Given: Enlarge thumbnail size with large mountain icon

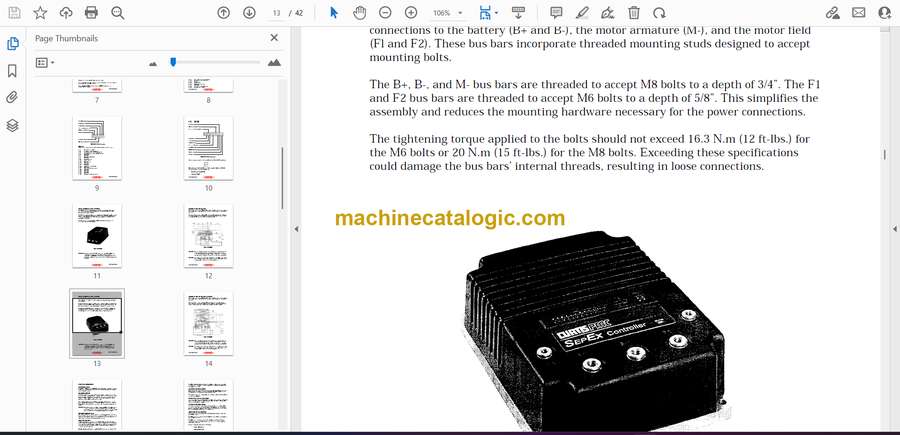Looking at the screenshot, I should 274,63.
